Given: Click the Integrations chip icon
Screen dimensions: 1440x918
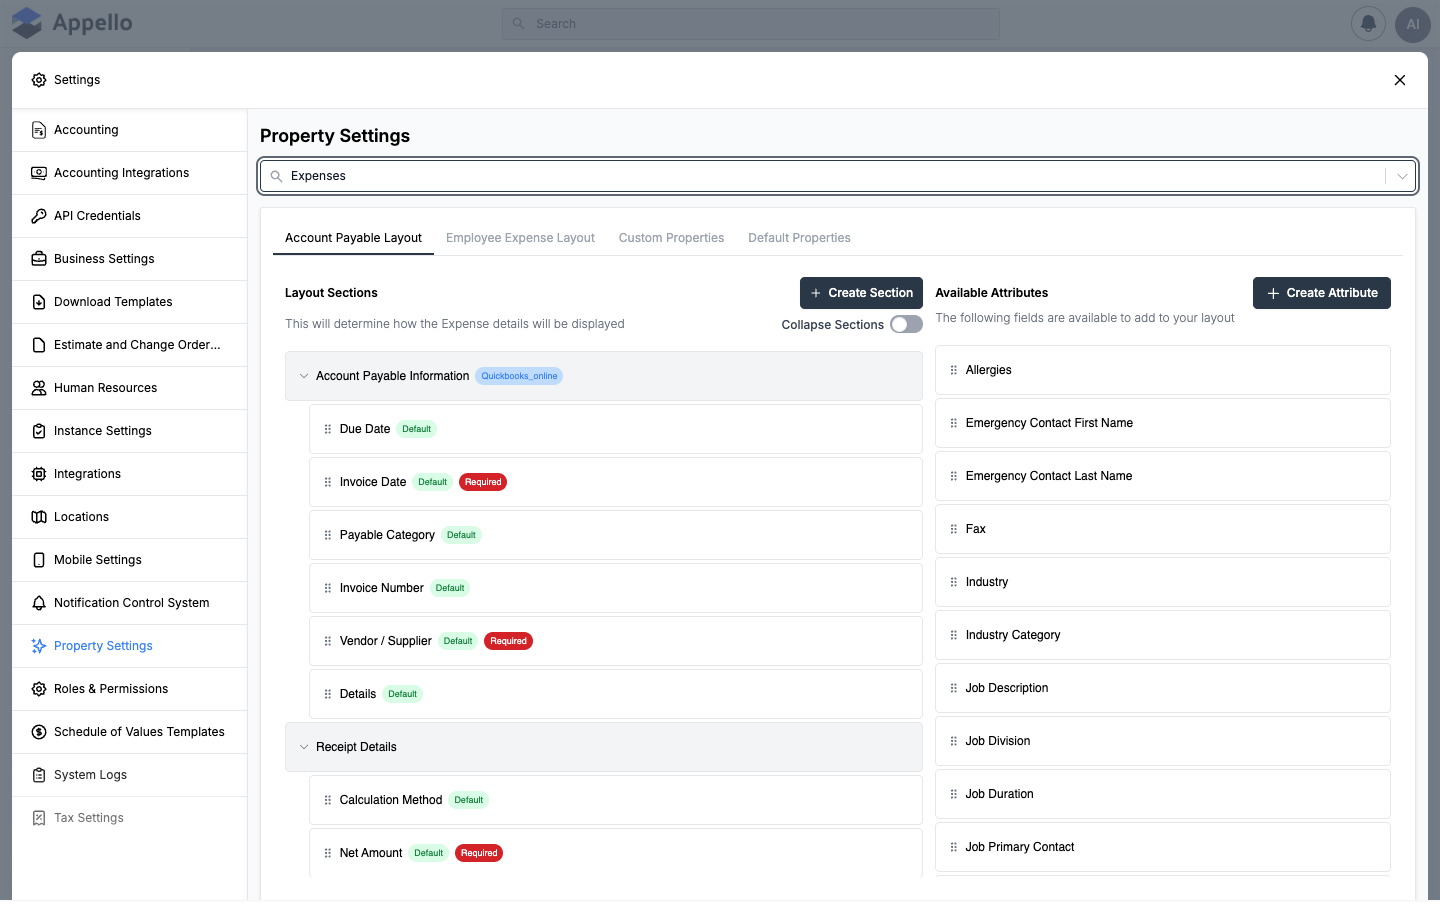Looking at the screenshot, I should pyautogui.click(x=39, y=474).
